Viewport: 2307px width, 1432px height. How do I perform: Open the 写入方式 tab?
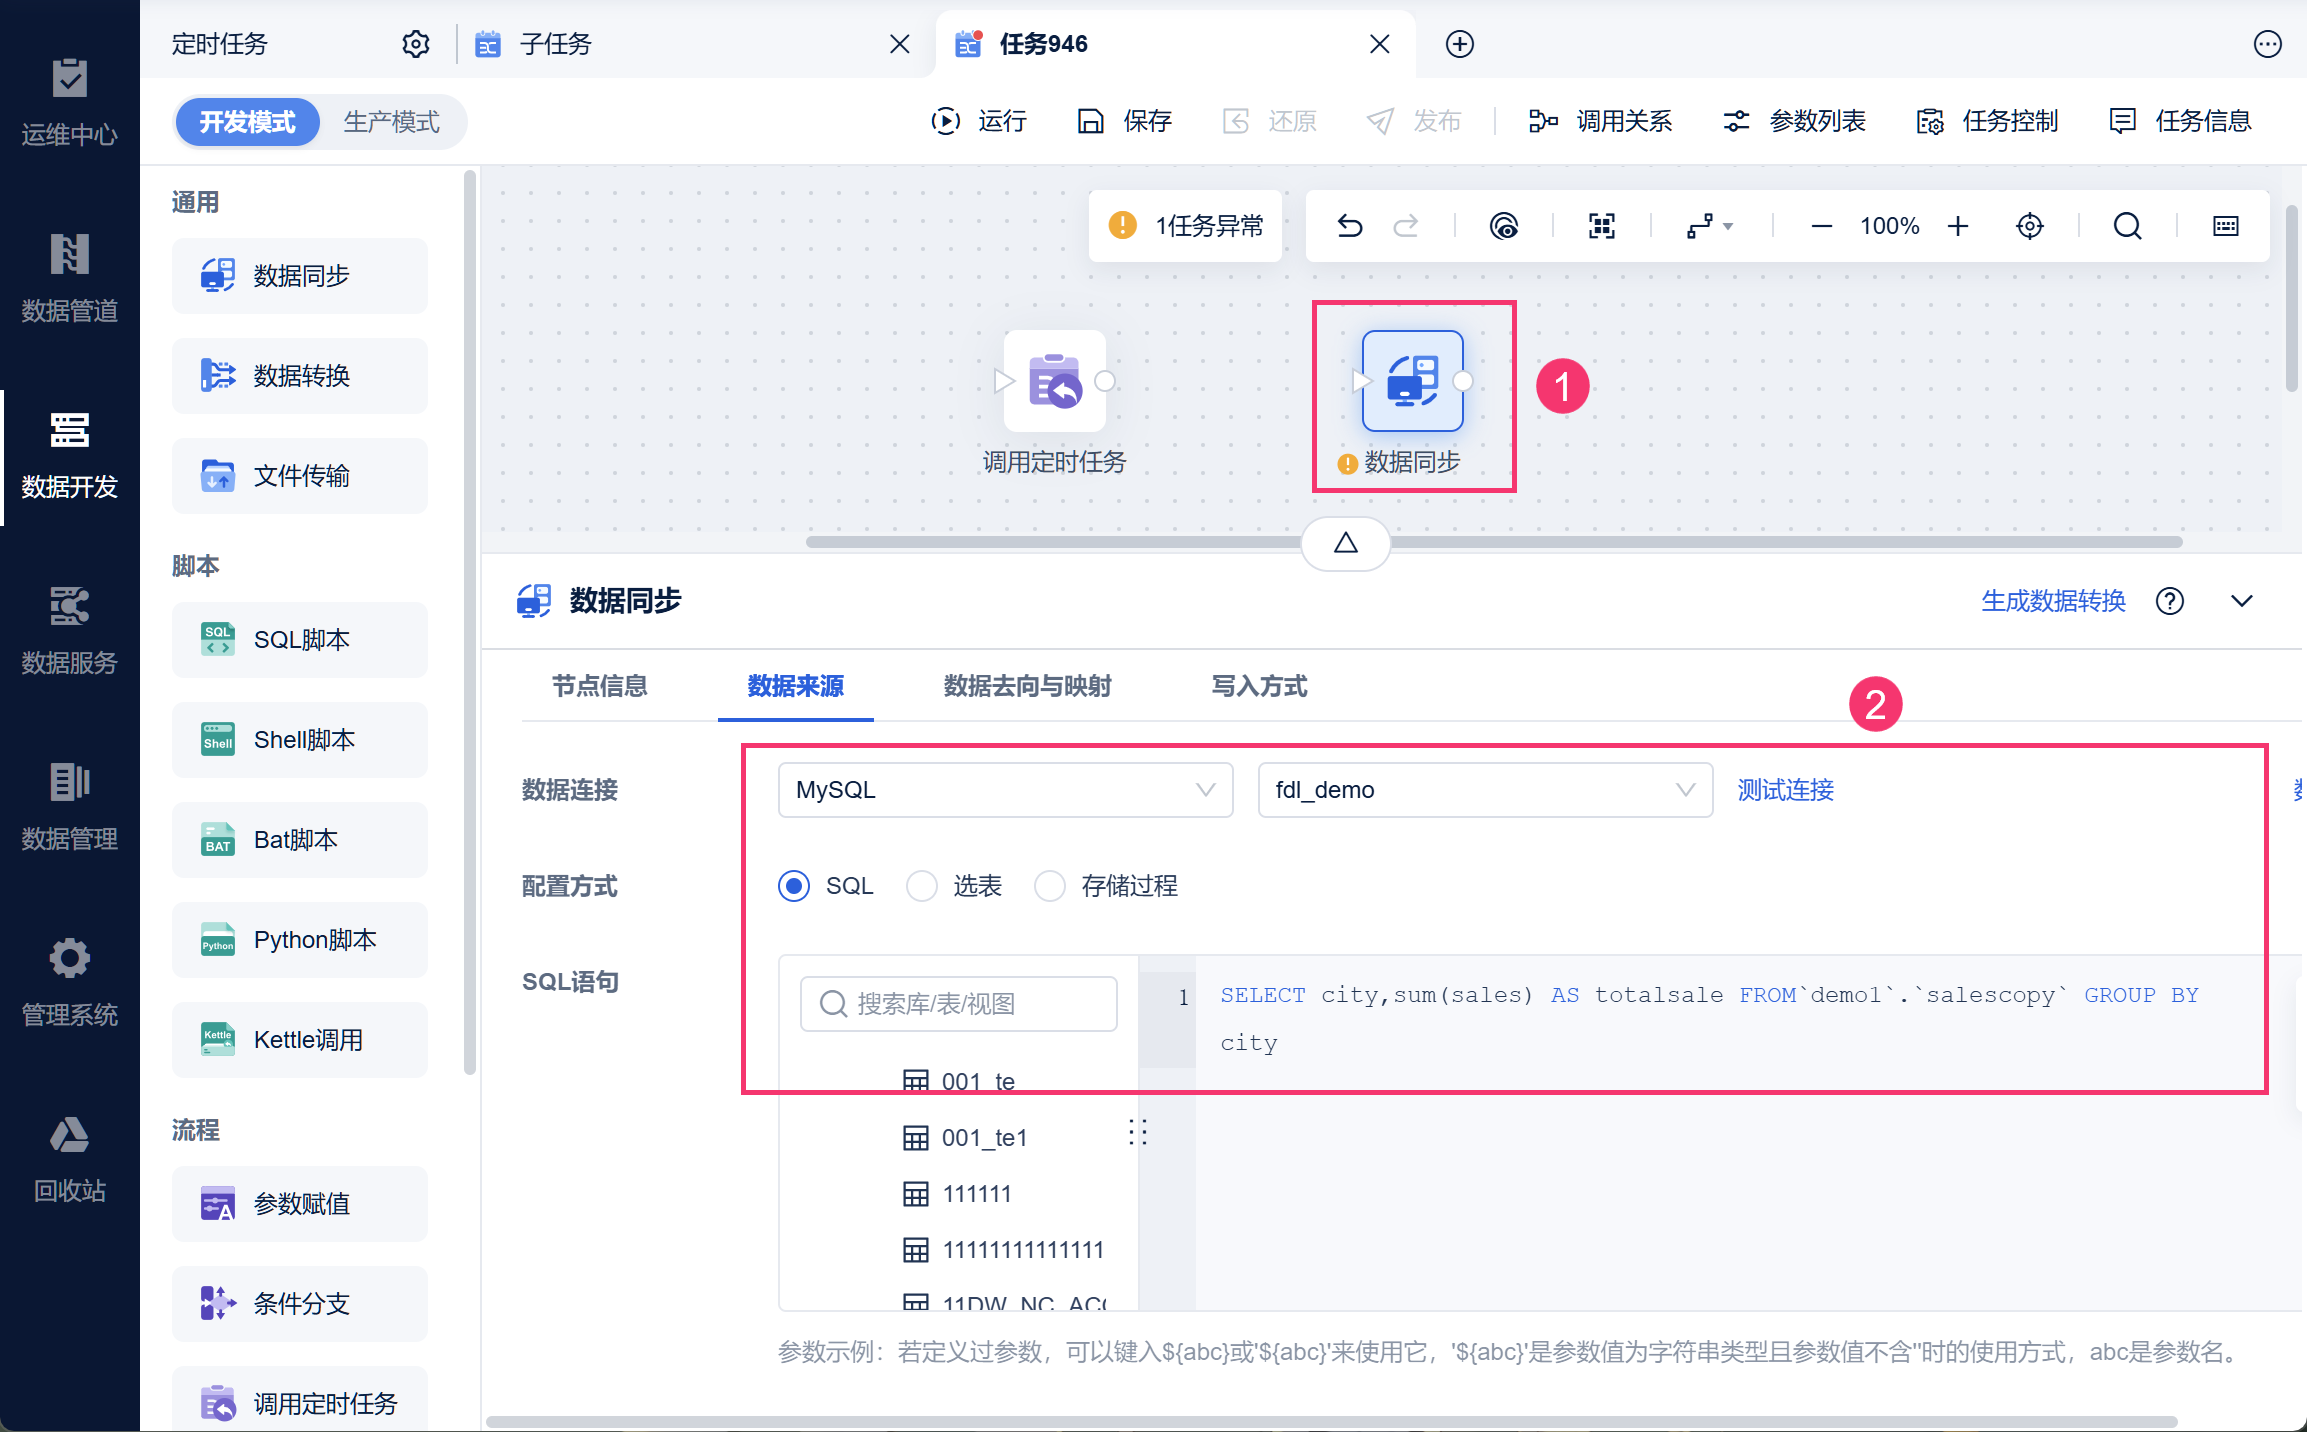point(1259,686)
